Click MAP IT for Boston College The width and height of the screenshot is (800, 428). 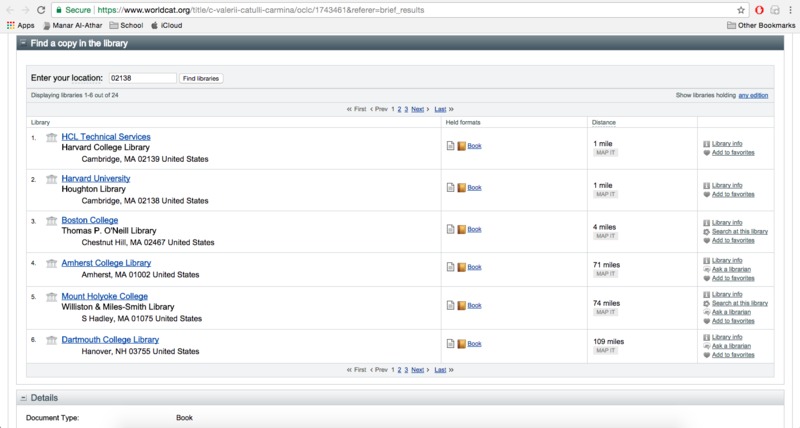(606, 236)
